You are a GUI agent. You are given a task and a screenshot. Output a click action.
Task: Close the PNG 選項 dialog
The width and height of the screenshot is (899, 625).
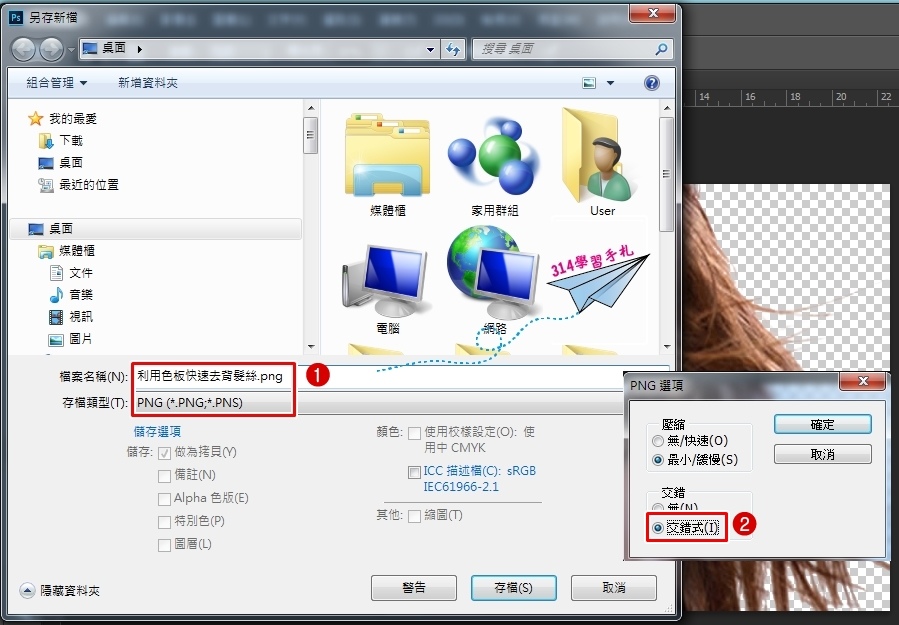[863, 381]
